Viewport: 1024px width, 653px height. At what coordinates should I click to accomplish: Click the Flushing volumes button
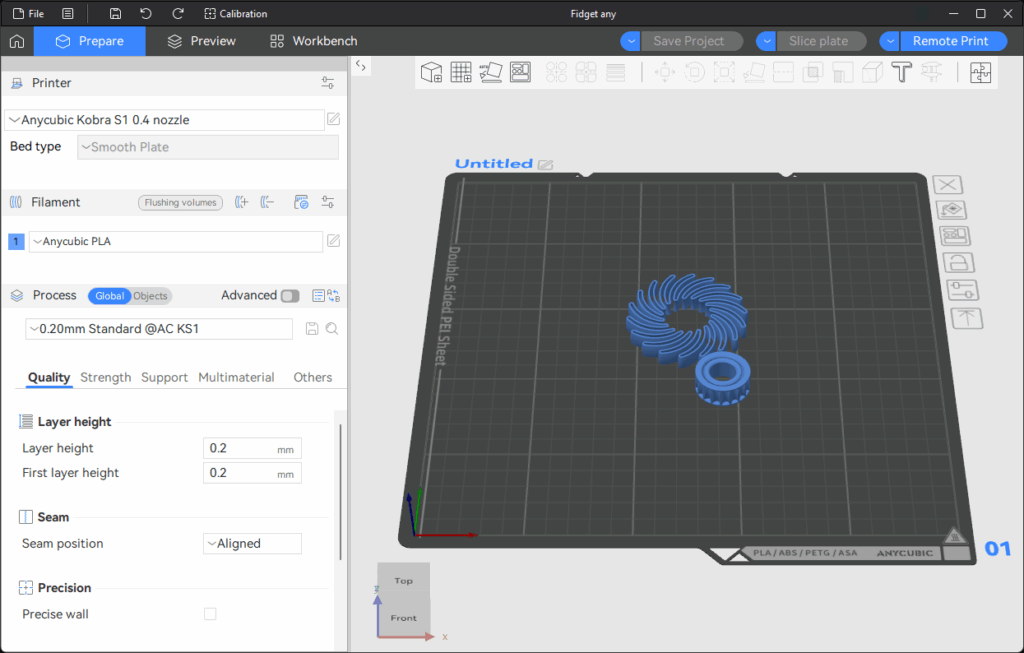(x=181, y=202)
